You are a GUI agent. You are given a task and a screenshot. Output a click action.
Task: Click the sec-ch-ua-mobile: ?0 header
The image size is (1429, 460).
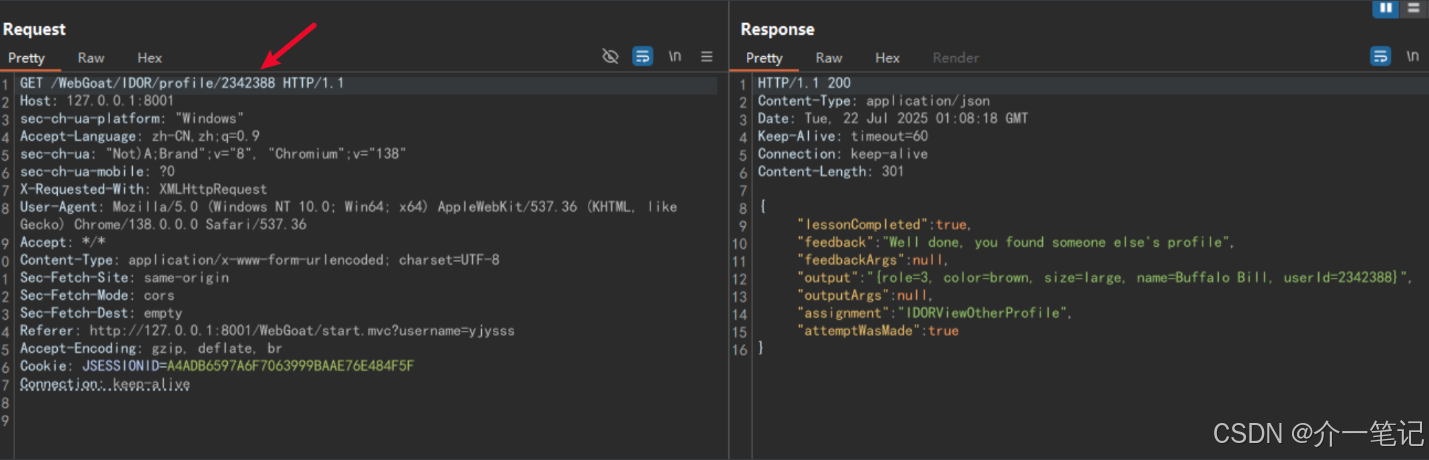coord(97,172)
